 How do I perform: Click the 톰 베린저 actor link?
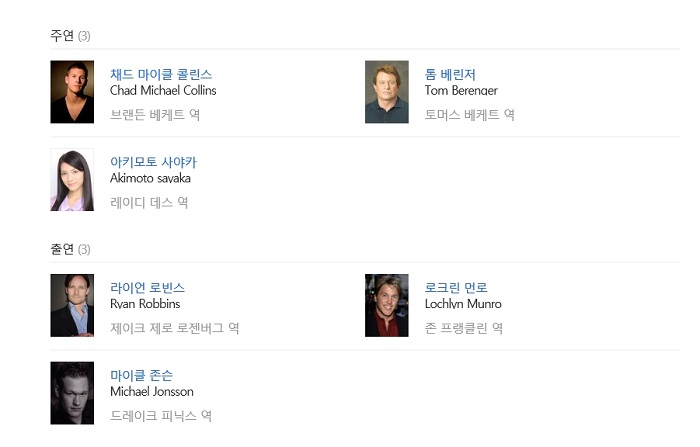[x=450, y=74]
